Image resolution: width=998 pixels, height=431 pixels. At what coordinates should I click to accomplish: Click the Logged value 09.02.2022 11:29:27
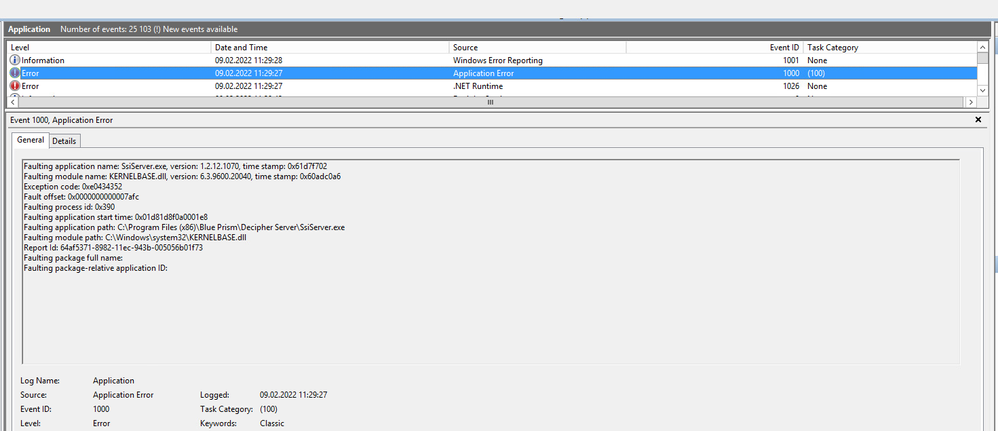click(293, 395)
